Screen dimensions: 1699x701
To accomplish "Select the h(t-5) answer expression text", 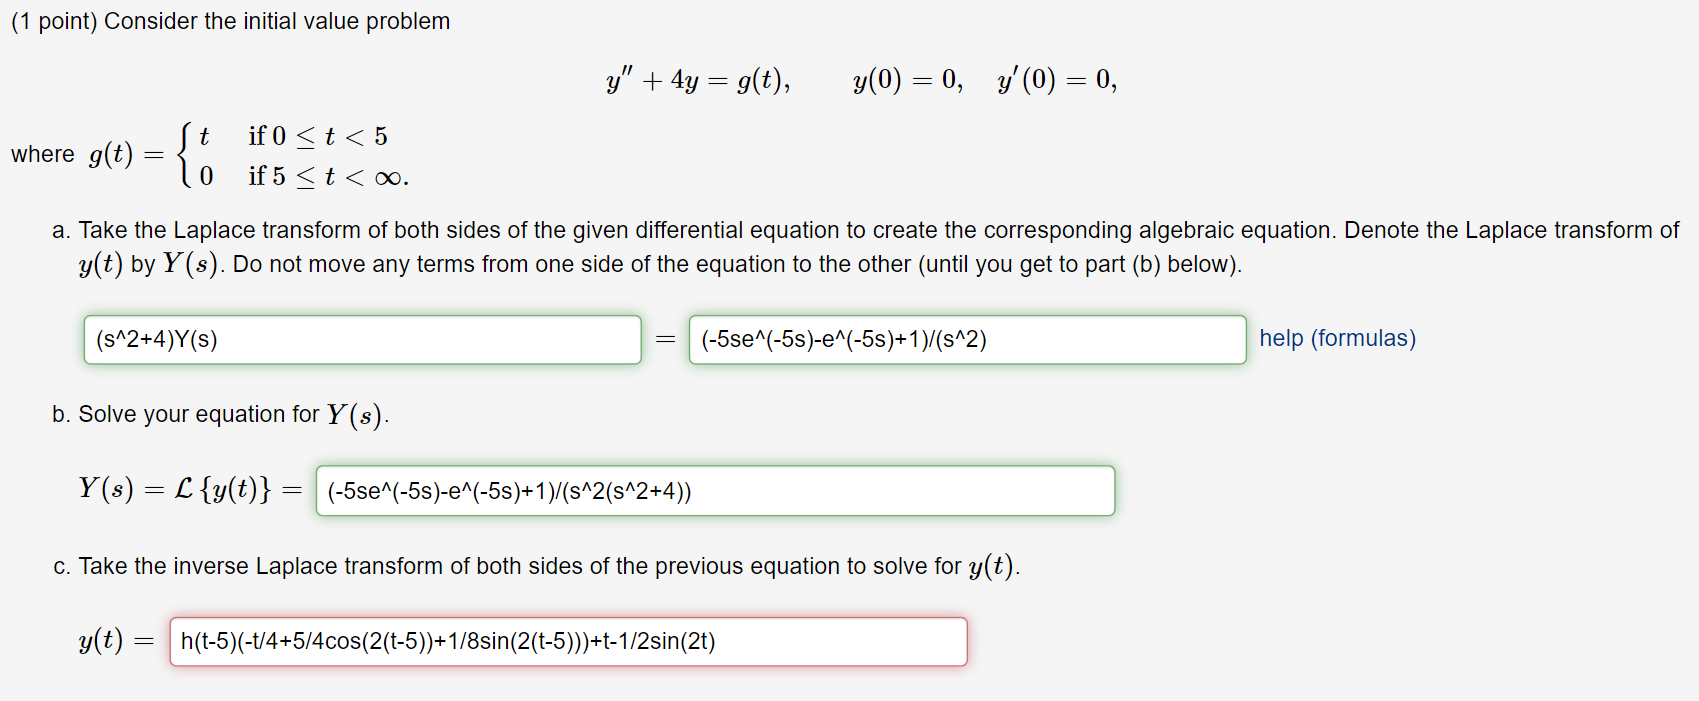I will [x=448, y=641].
